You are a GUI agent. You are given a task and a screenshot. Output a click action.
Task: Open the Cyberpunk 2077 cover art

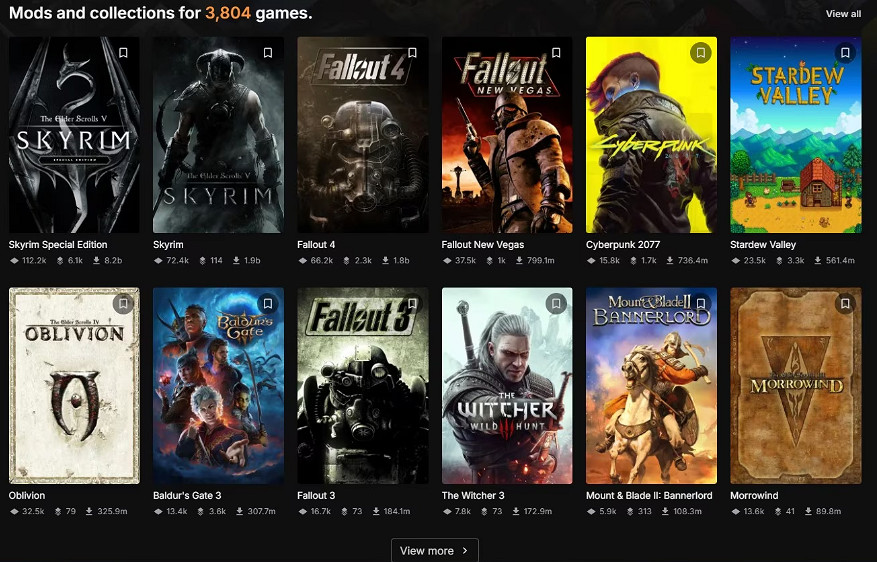click(x=651, y=135)
